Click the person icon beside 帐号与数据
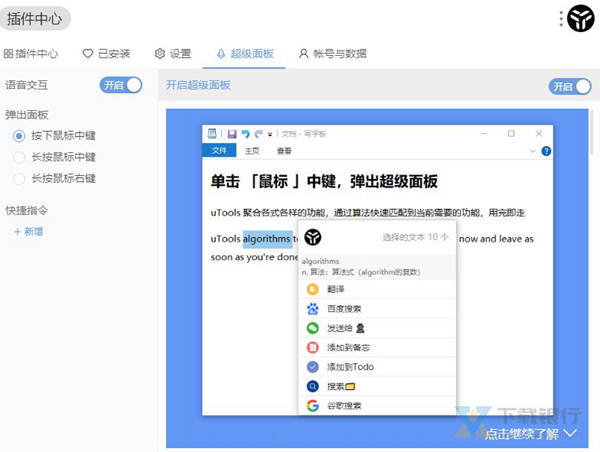 (303, 54)
